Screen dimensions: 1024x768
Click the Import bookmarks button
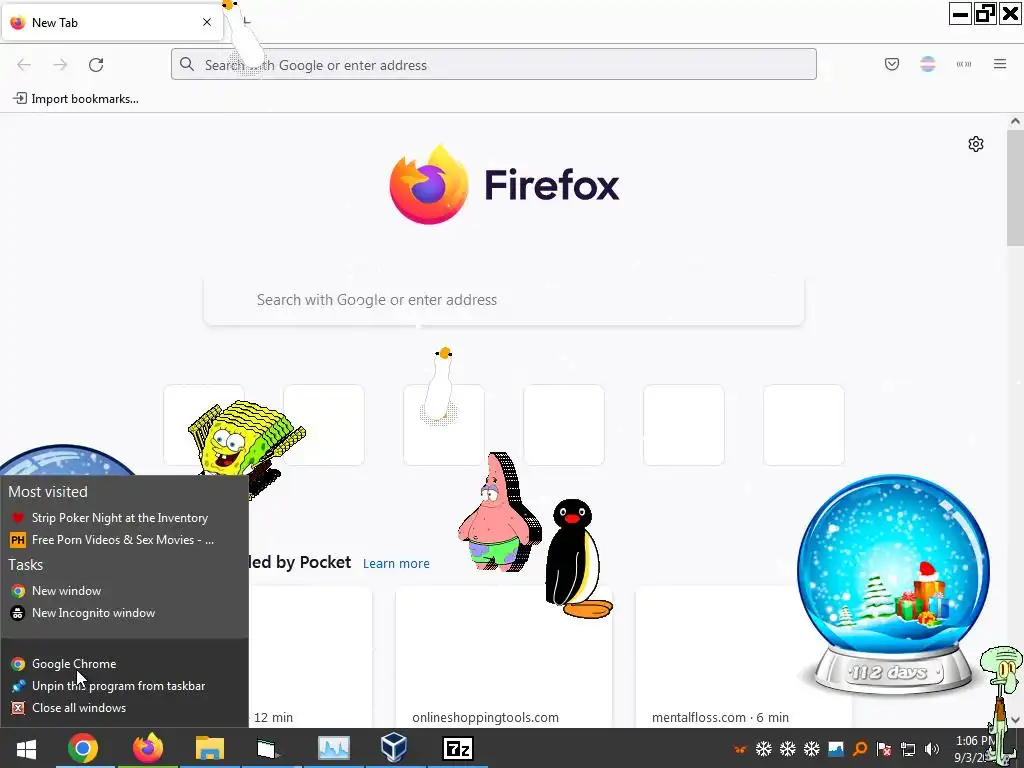pos(76,99)
